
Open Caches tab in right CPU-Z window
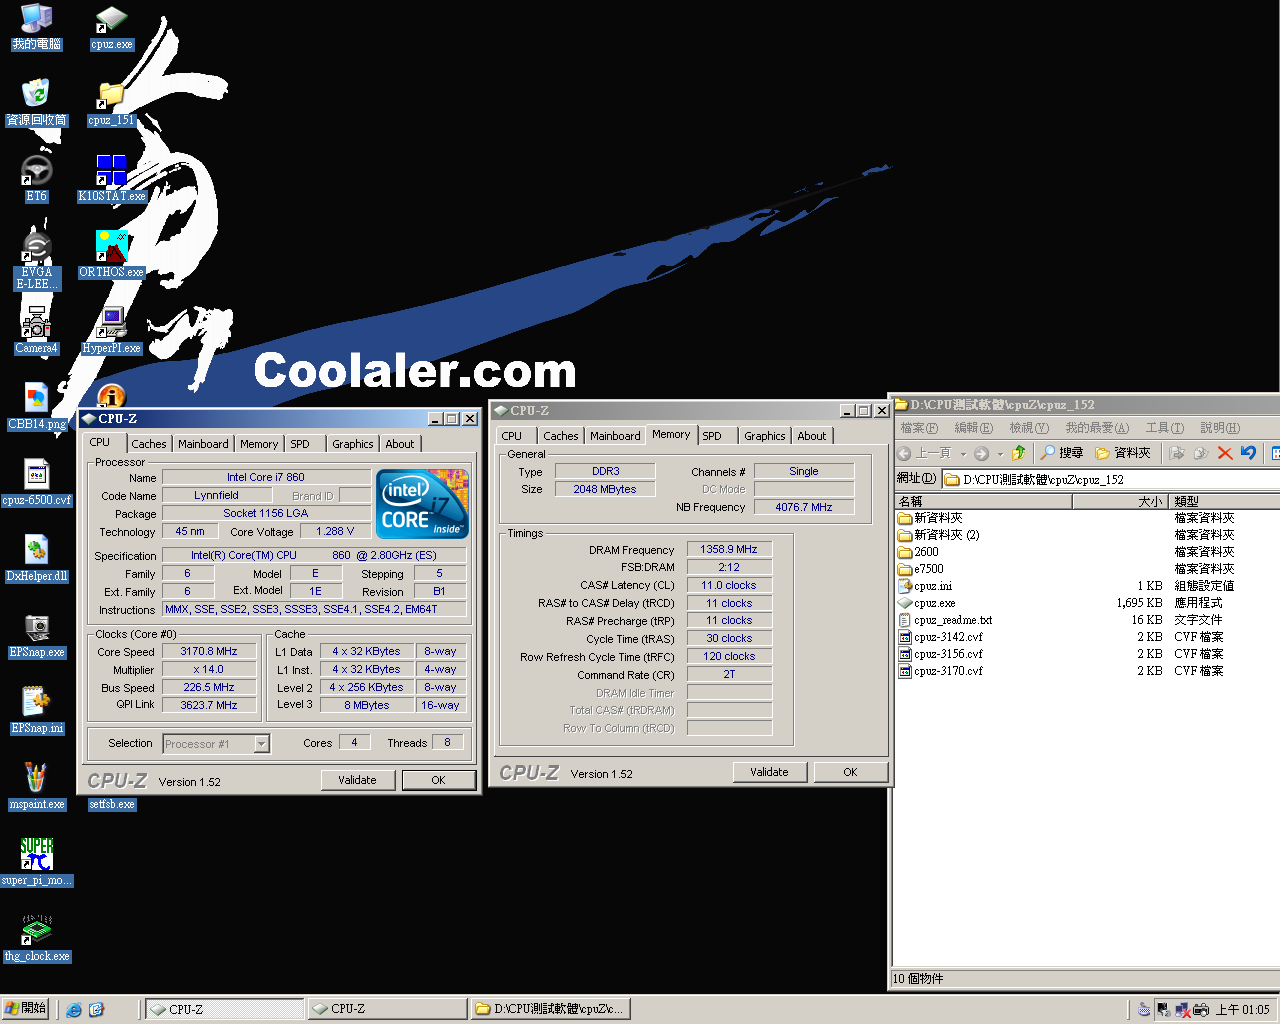pos(561,436)
